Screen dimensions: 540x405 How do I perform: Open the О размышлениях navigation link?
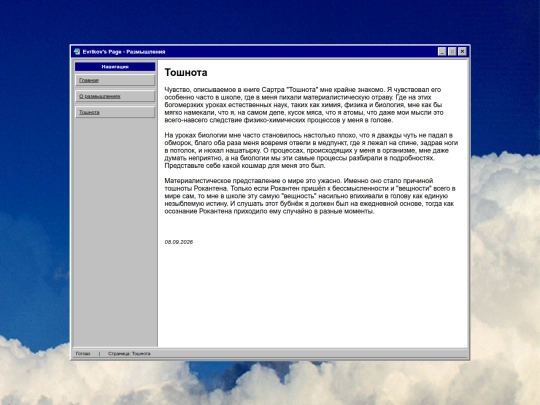(115, 96)
